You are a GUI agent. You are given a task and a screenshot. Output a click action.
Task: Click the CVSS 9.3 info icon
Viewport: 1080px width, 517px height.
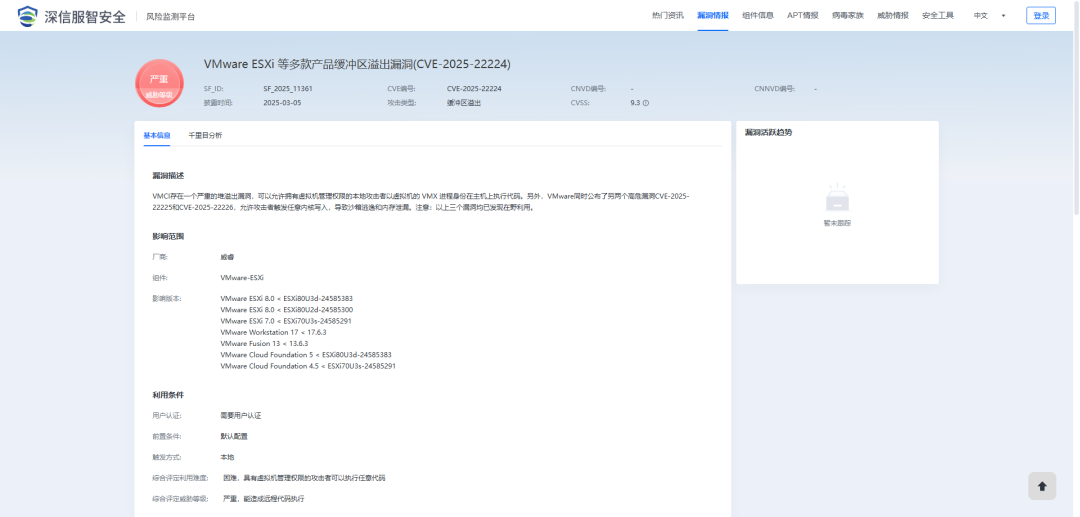coord(646,103)
